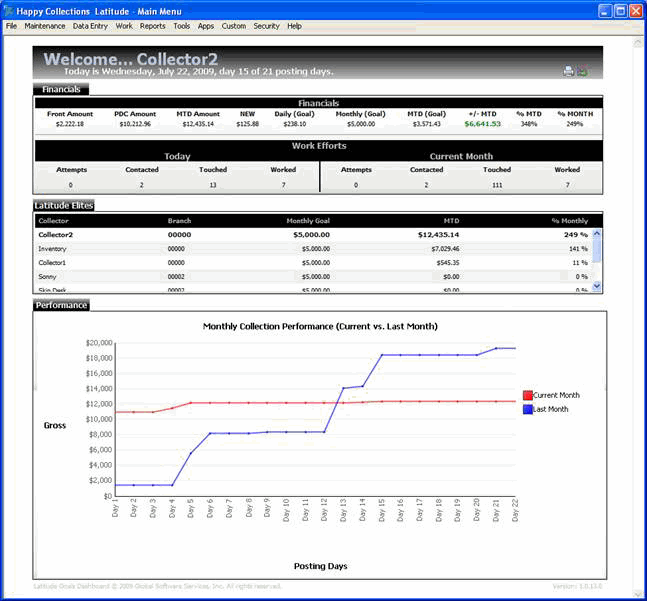Click the Daily (Goal) value $238.10
This screenshot has height=601, width=647.
(295, 124)
